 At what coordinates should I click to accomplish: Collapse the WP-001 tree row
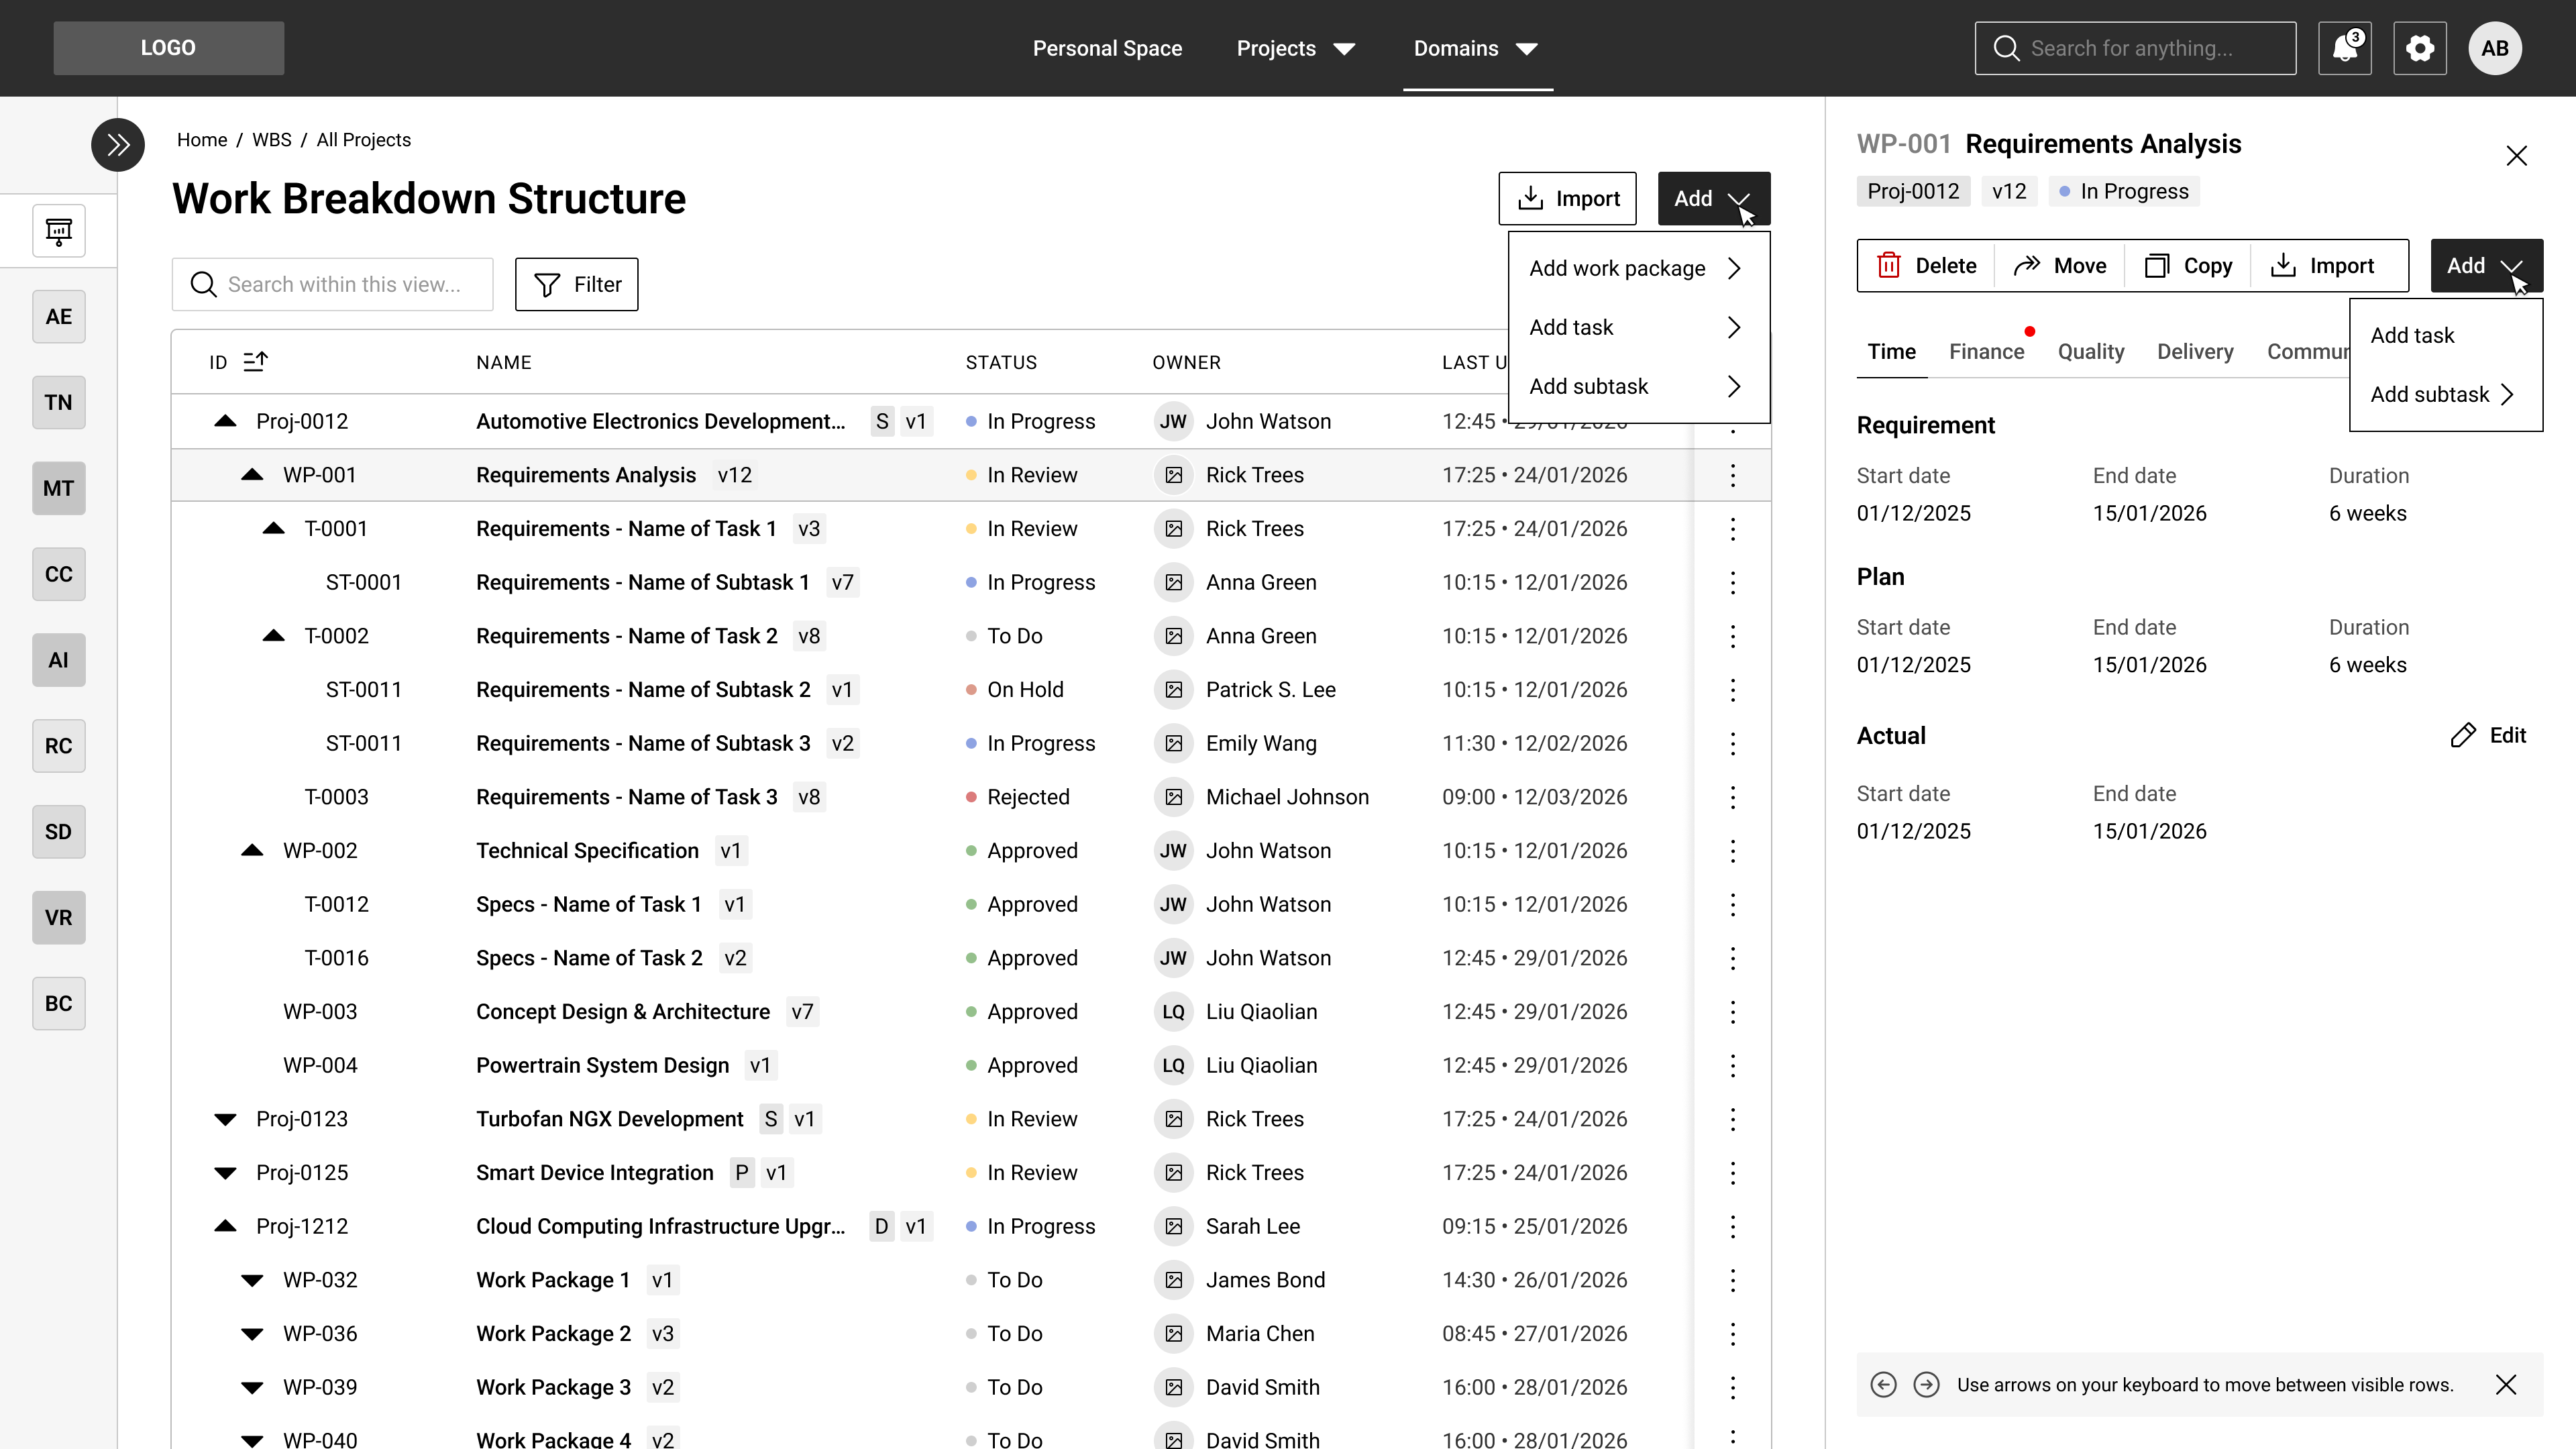(x=253, y=475)
